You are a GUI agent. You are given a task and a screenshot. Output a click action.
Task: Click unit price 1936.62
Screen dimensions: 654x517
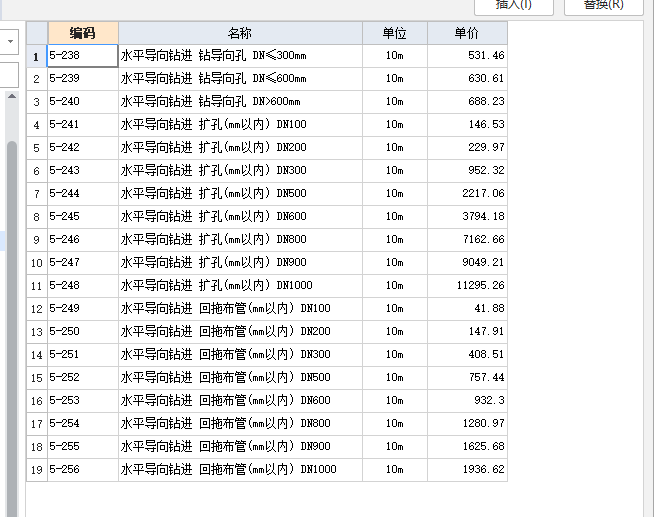(x=468, y=469)
